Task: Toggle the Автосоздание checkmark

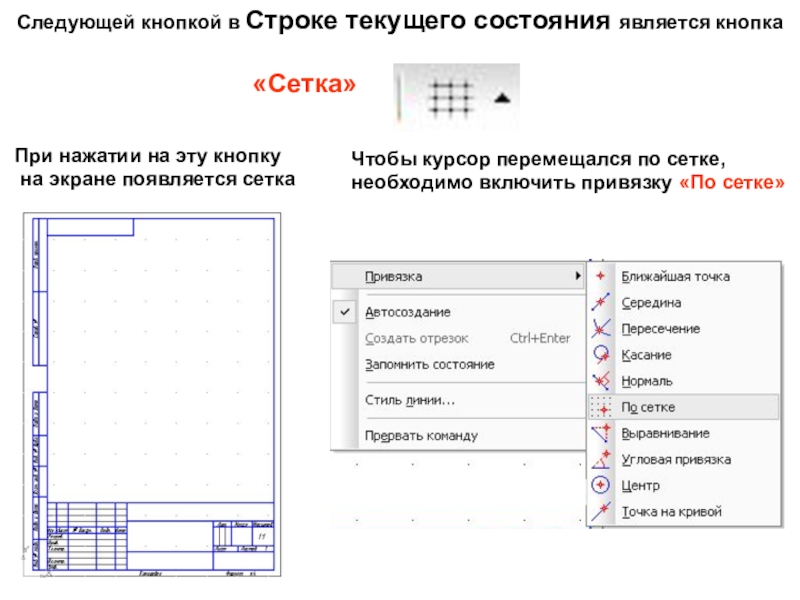Action: 345,312
